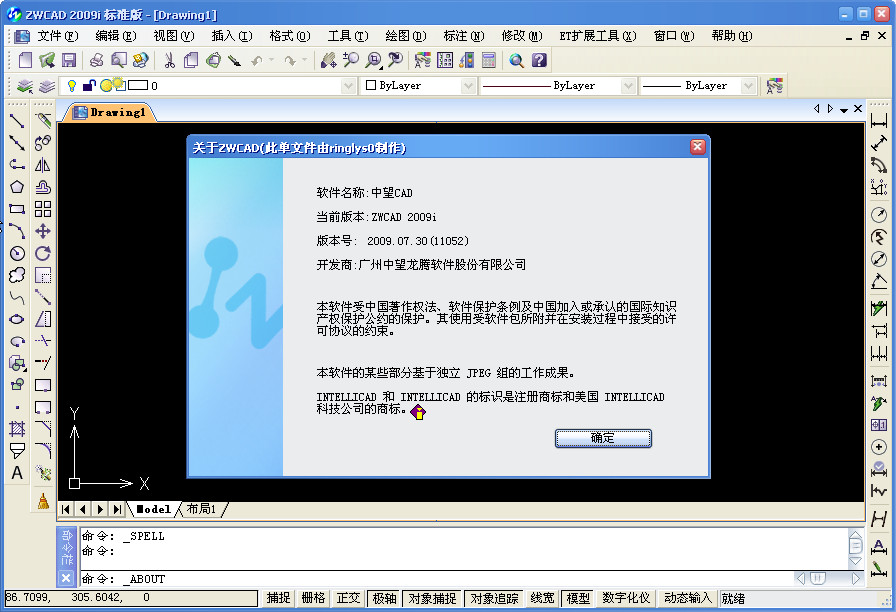This screenshot has width=896, height=612.
Task: Select the Move modify tool
Action: (43, 231)
